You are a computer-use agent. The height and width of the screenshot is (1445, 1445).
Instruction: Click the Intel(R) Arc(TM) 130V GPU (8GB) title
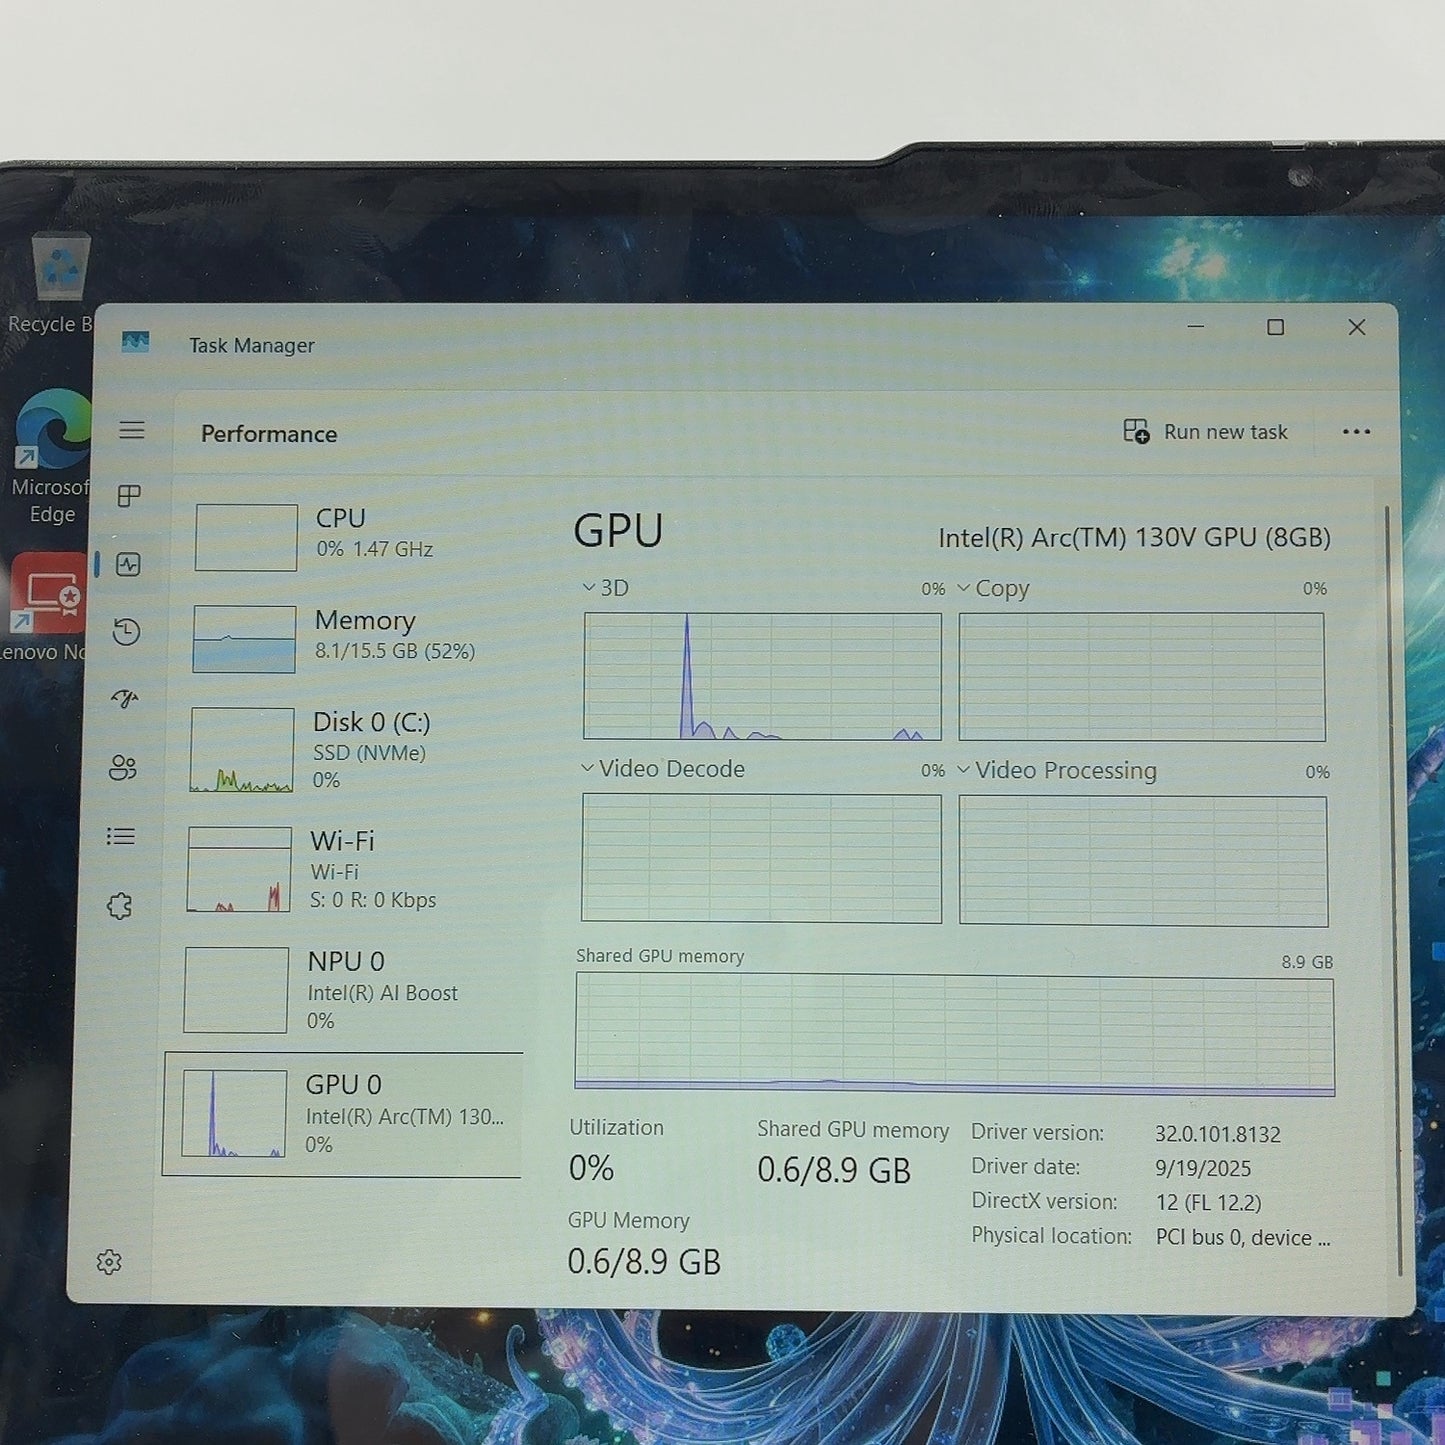click(1134, 538)
